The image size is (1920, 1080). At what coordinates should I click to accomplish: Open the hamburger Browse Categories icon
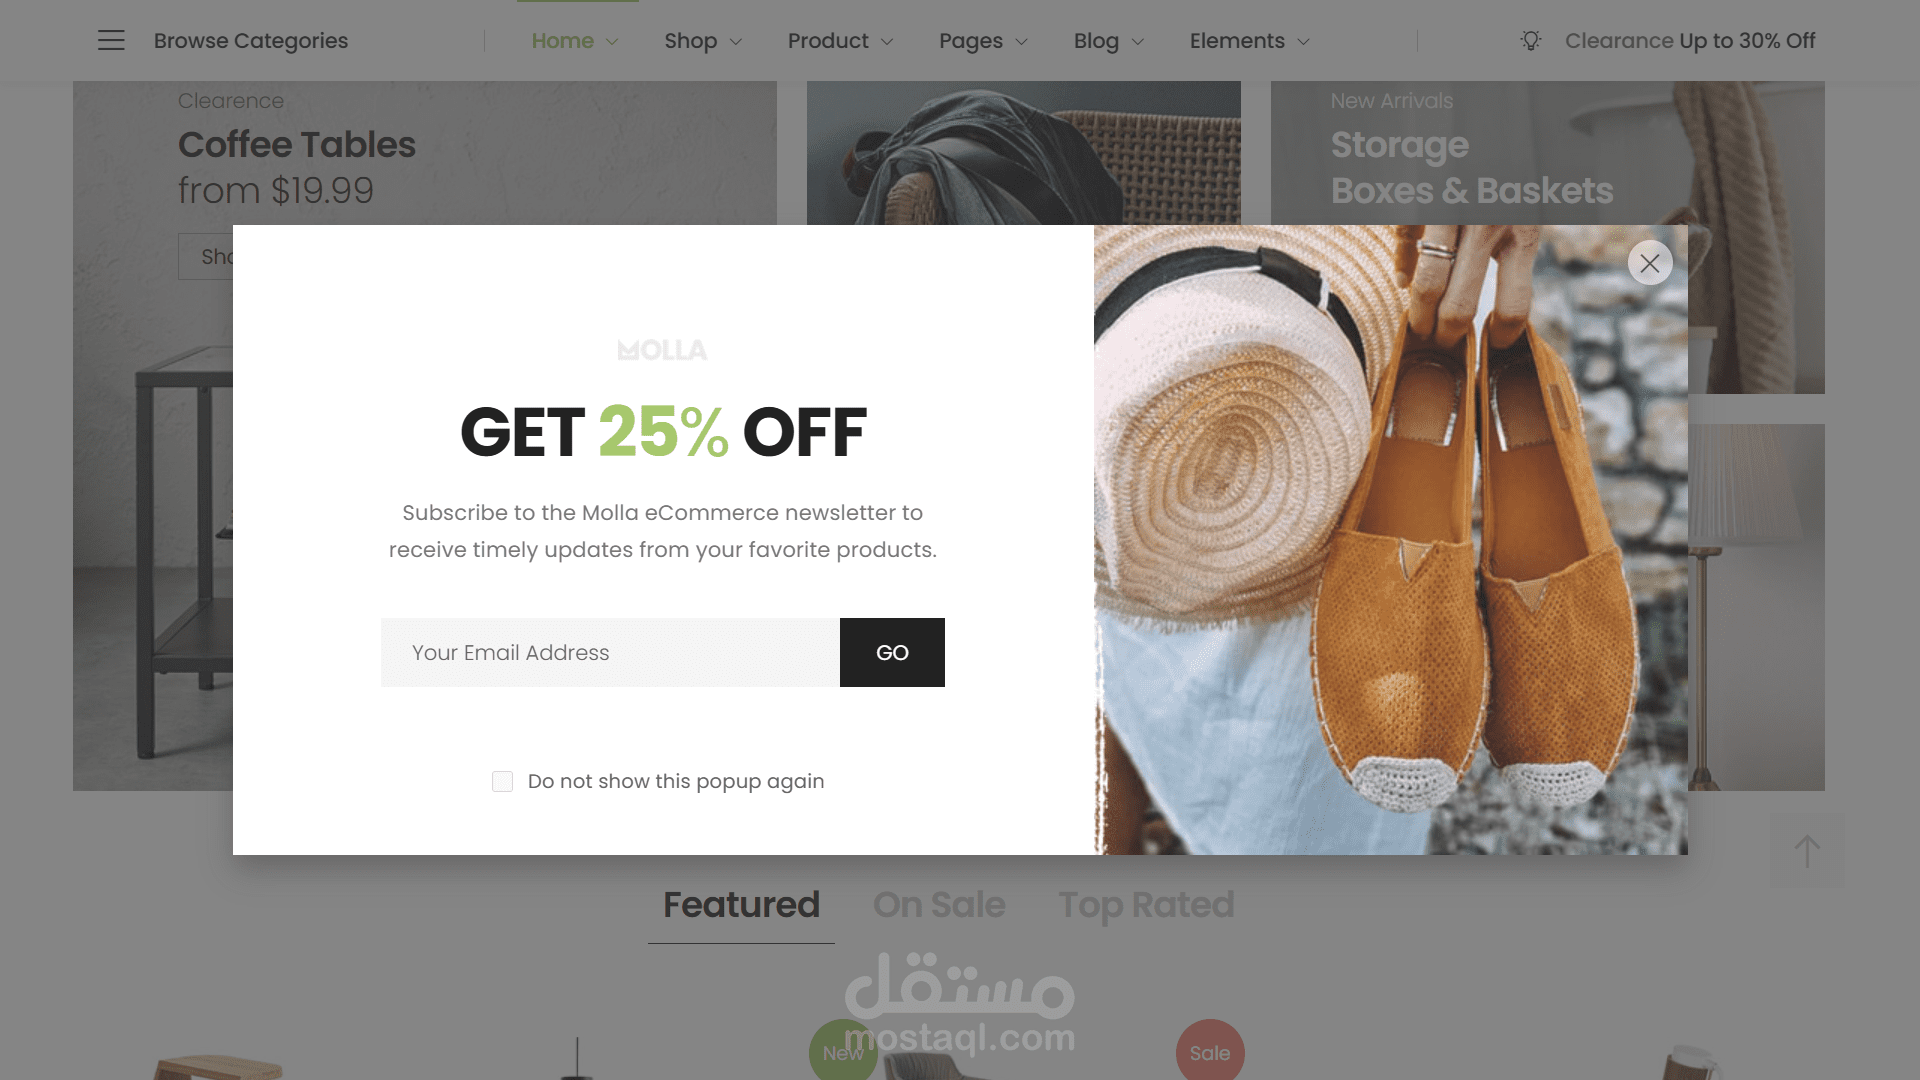111,40
